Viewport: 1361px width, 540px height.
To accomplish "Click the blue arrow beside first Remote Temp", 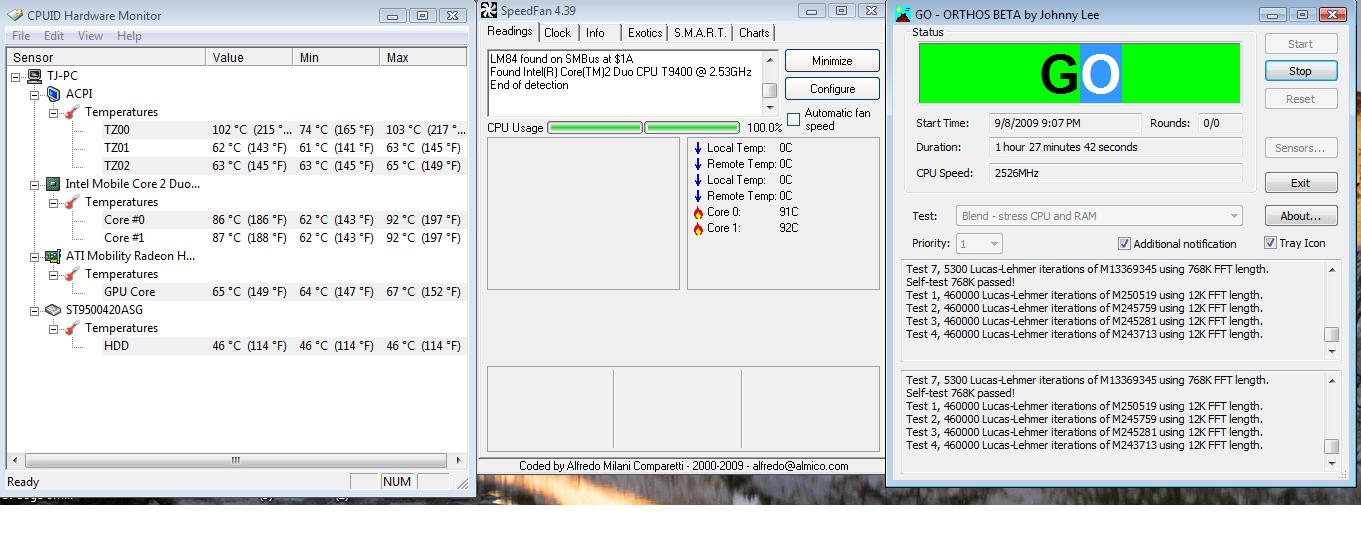I will point(698,164).
